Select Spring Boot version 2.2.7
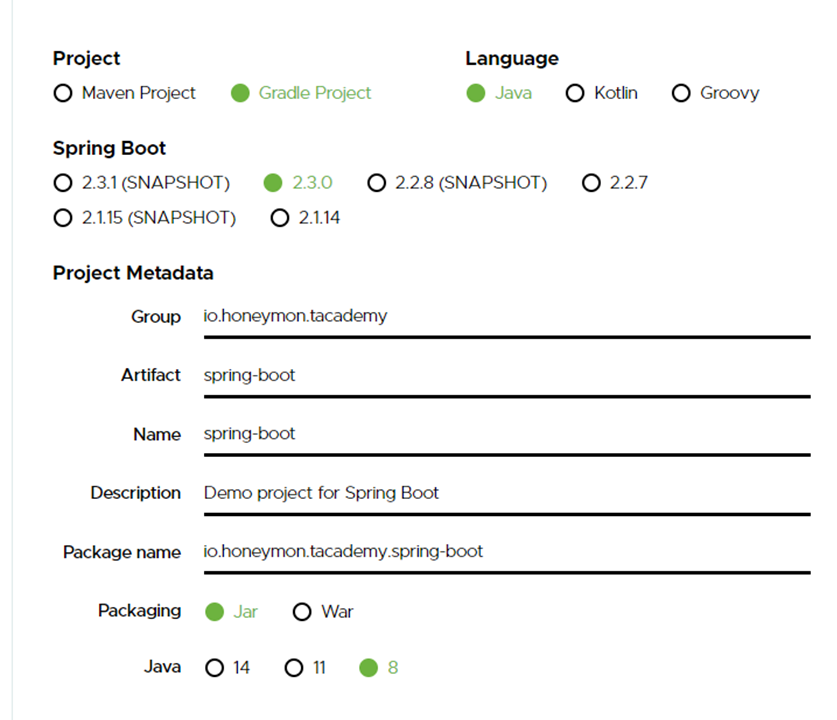 coord(591,183)
